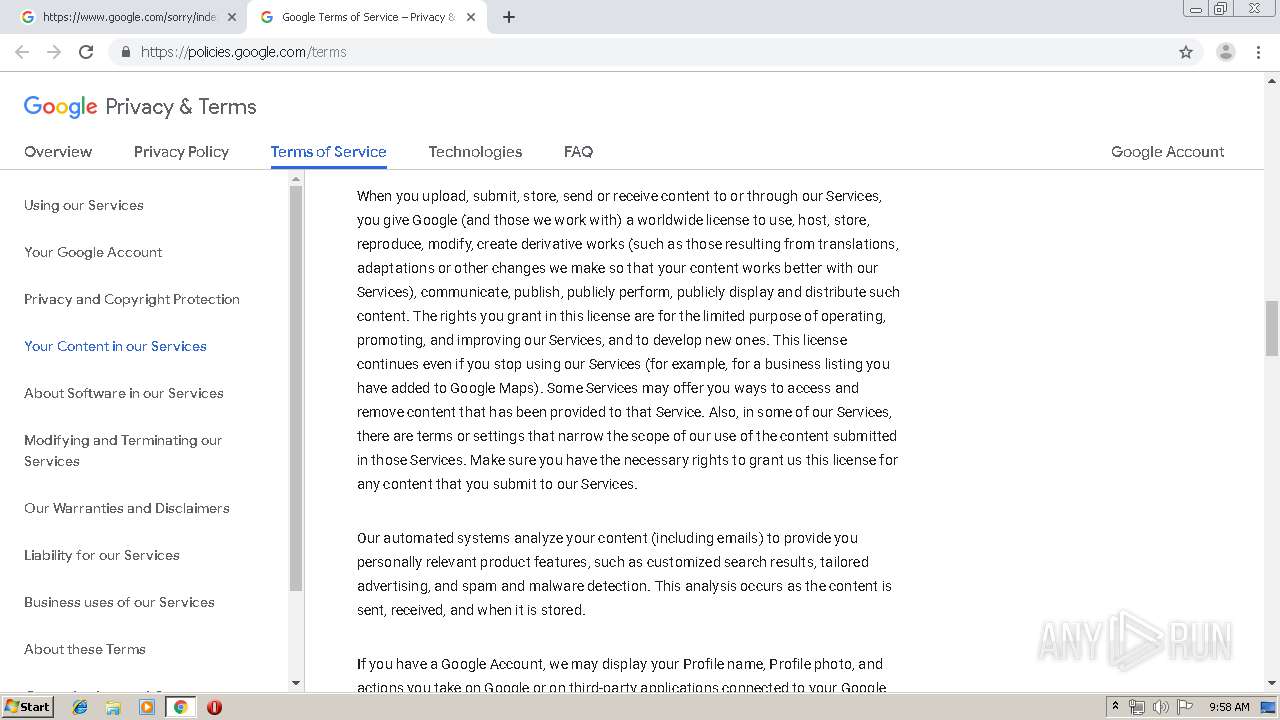
Task: Jump to About these Terms section
Action: point(85,649)
